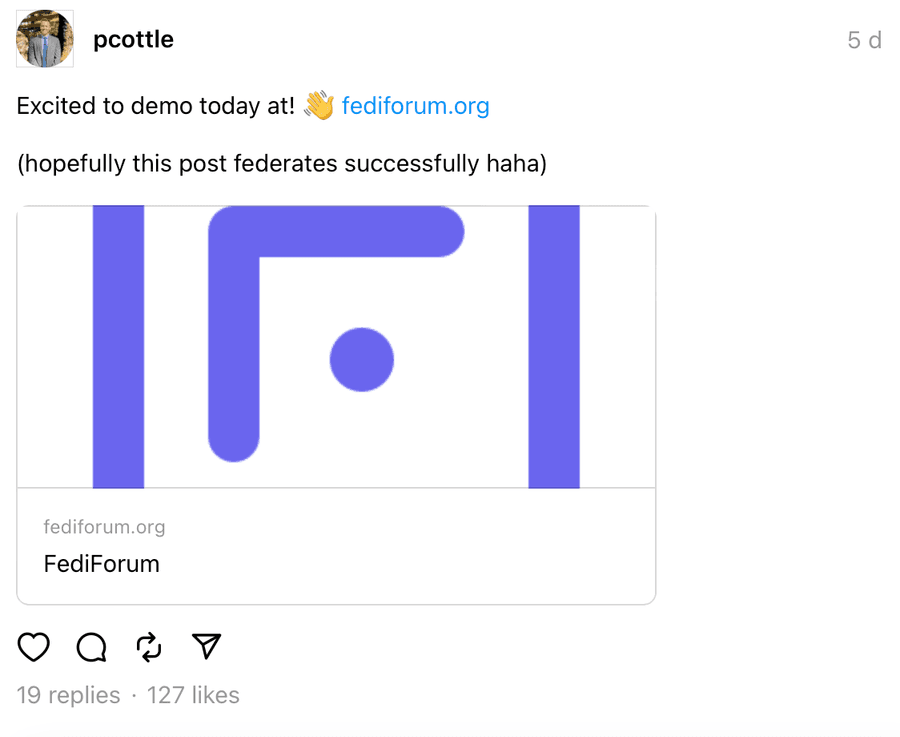Open replies via the comment bubble icon
The width and height of the screenshot is (900, 737).
[92, 647]
